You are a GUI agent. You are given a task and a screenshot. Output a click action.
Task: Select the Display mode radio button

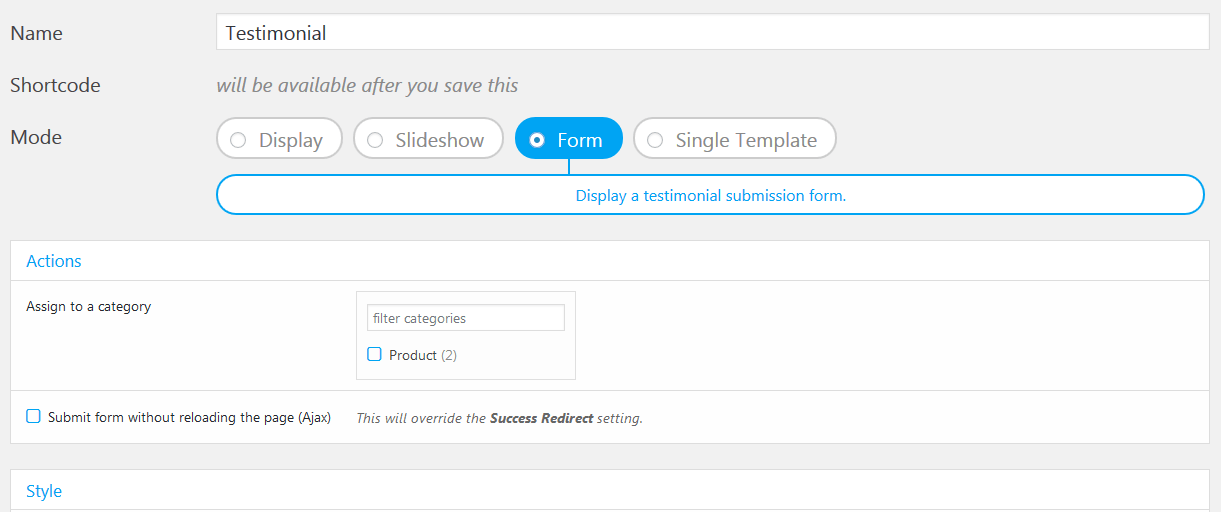[239, 140]
